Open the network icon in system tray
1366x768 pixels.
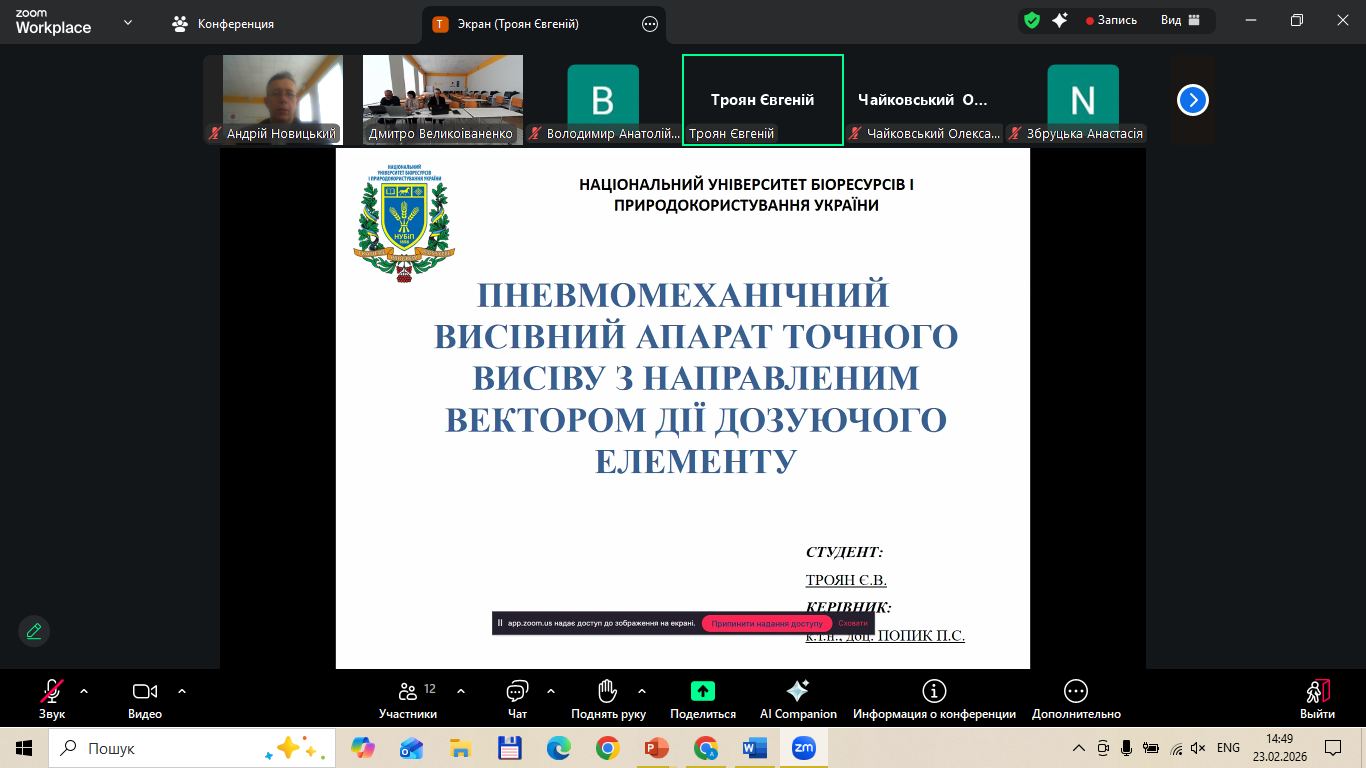(1176, 748)
